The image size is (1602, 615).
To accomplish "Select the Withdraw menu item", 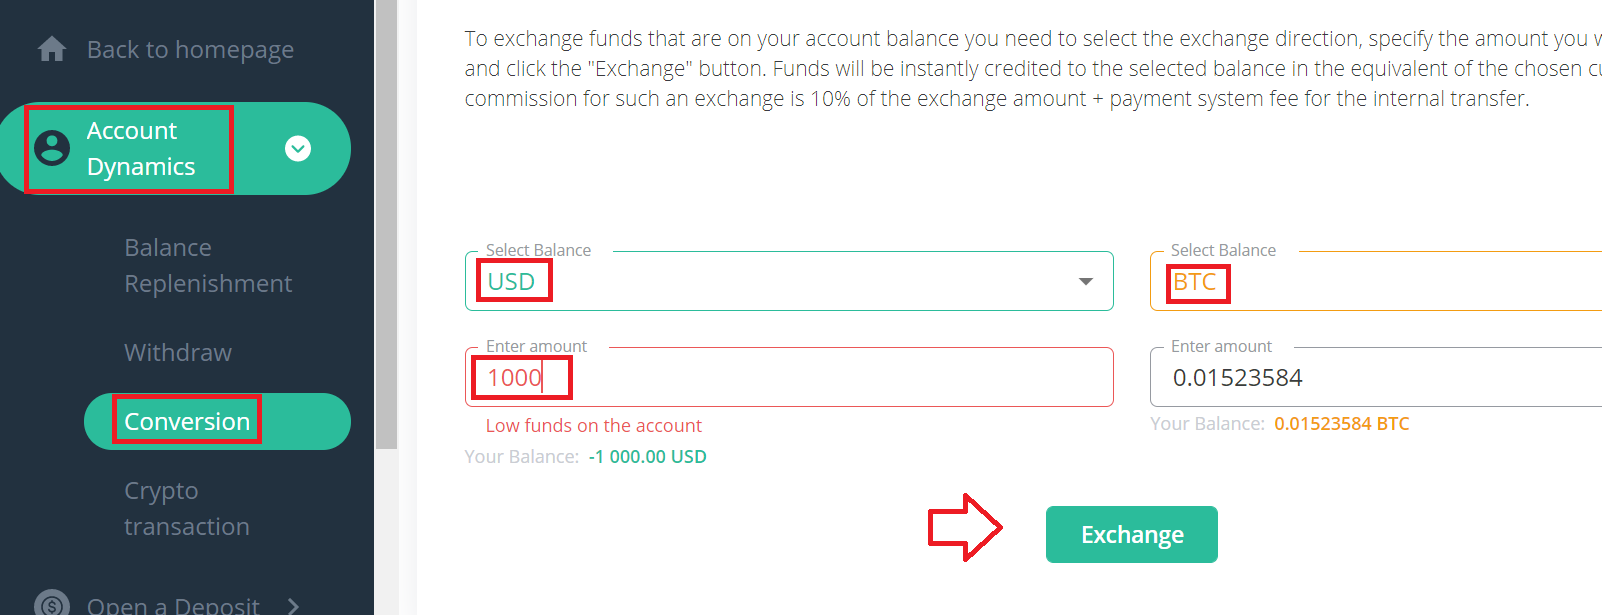I will point(178,352).
